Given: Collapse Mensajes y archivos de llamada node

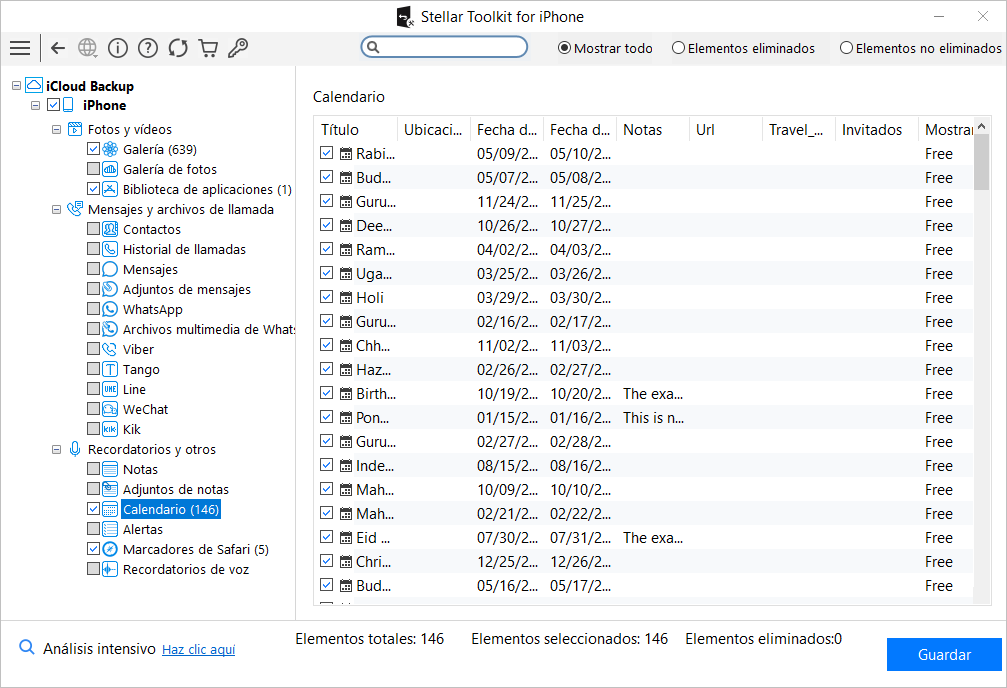Looking at the screenshot, I should pos(56,210).
